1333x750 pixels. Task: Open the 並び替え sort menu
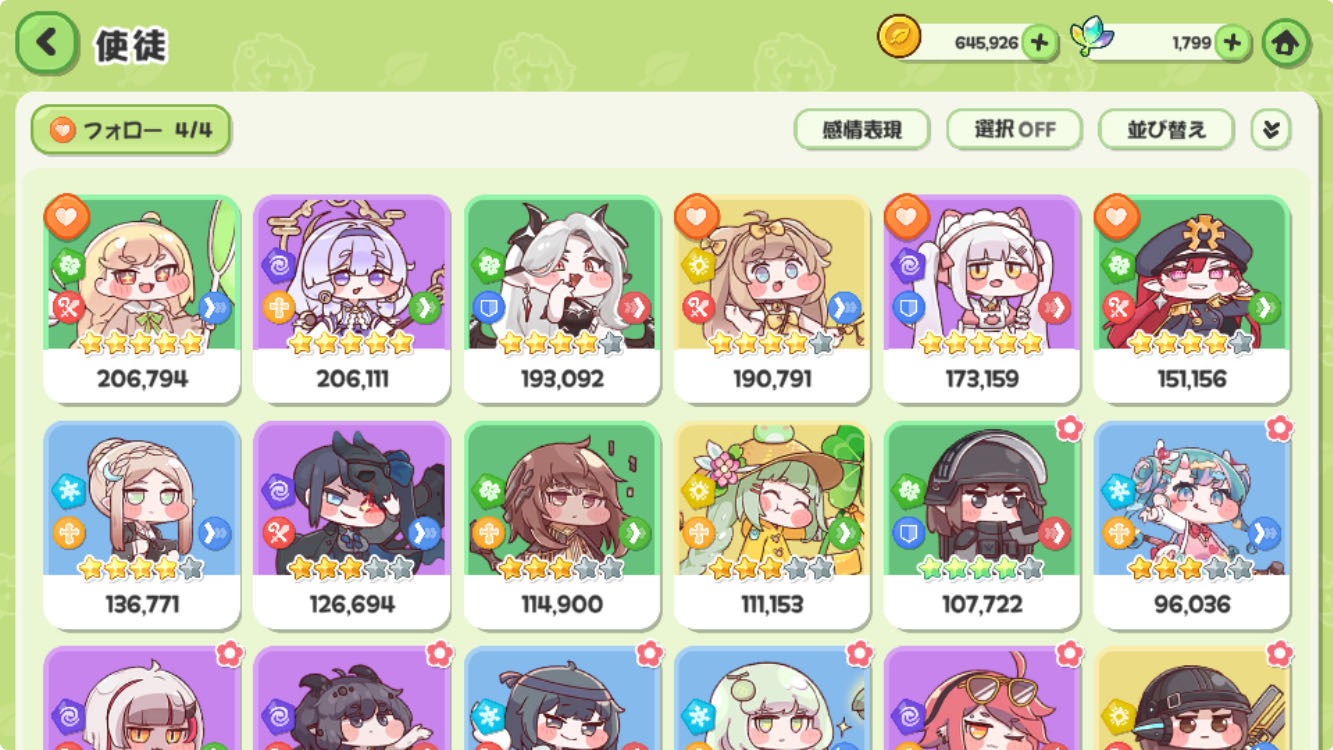pyautogui.click(x=1167, y=130)
